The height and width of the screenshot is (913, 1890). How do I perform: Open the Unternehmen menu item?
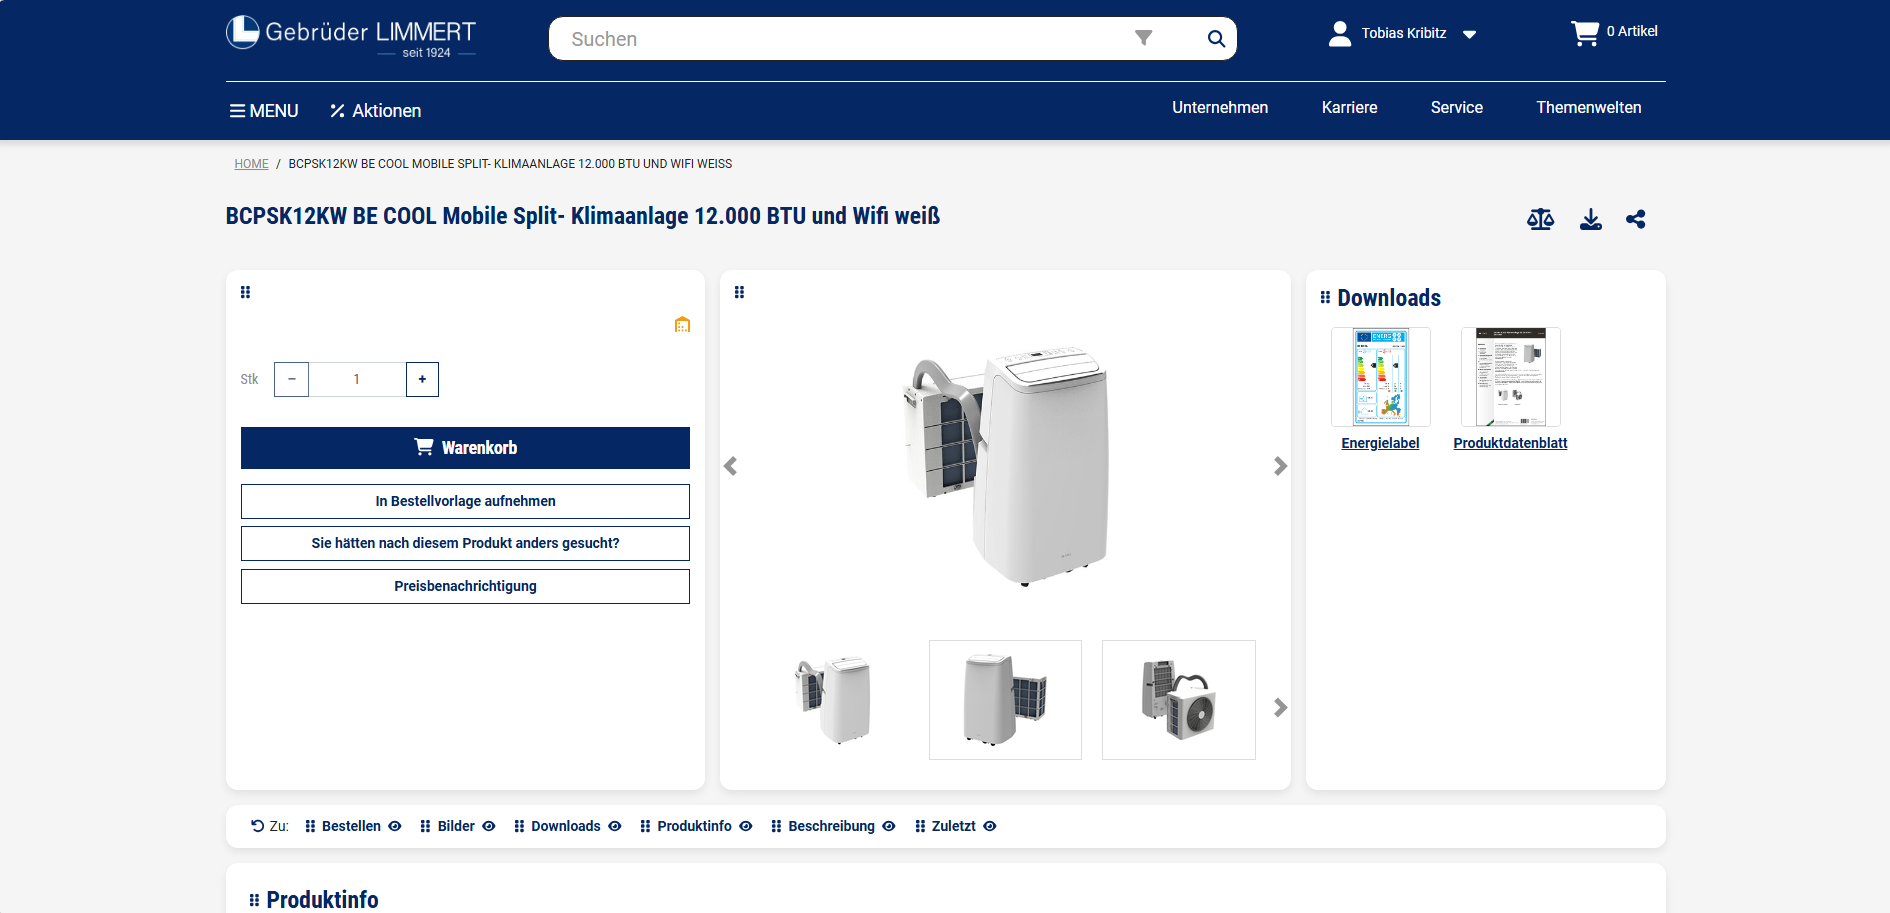tap(1220, 108)
